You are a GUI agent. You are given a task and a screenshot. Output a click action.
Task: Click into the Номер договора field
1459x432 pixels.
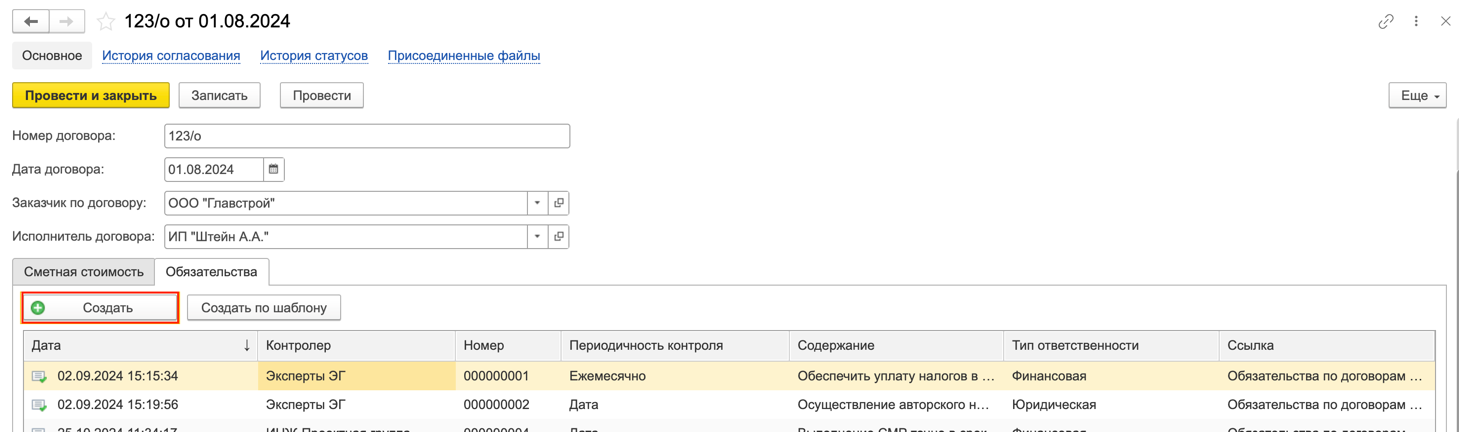[366, 136]
